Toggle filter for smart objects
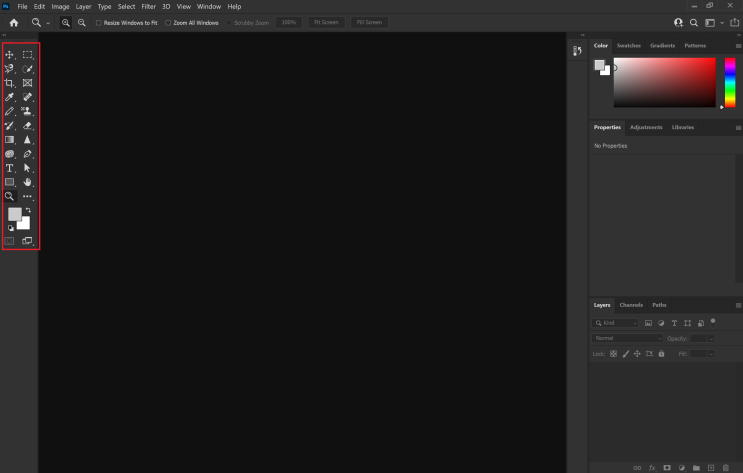Viewport: 743px width, 473px height. [701, 323]
